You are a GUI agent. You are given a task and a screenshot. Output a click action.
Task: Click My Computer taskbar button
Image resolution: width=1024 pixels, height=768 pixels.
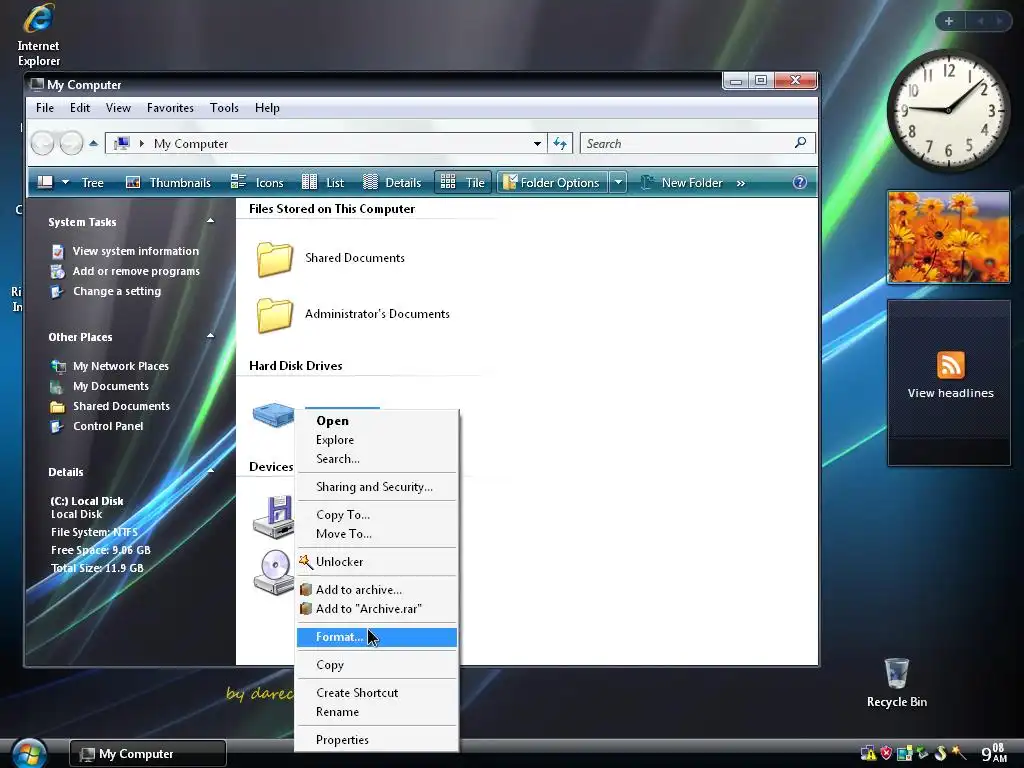click(148, 754)
